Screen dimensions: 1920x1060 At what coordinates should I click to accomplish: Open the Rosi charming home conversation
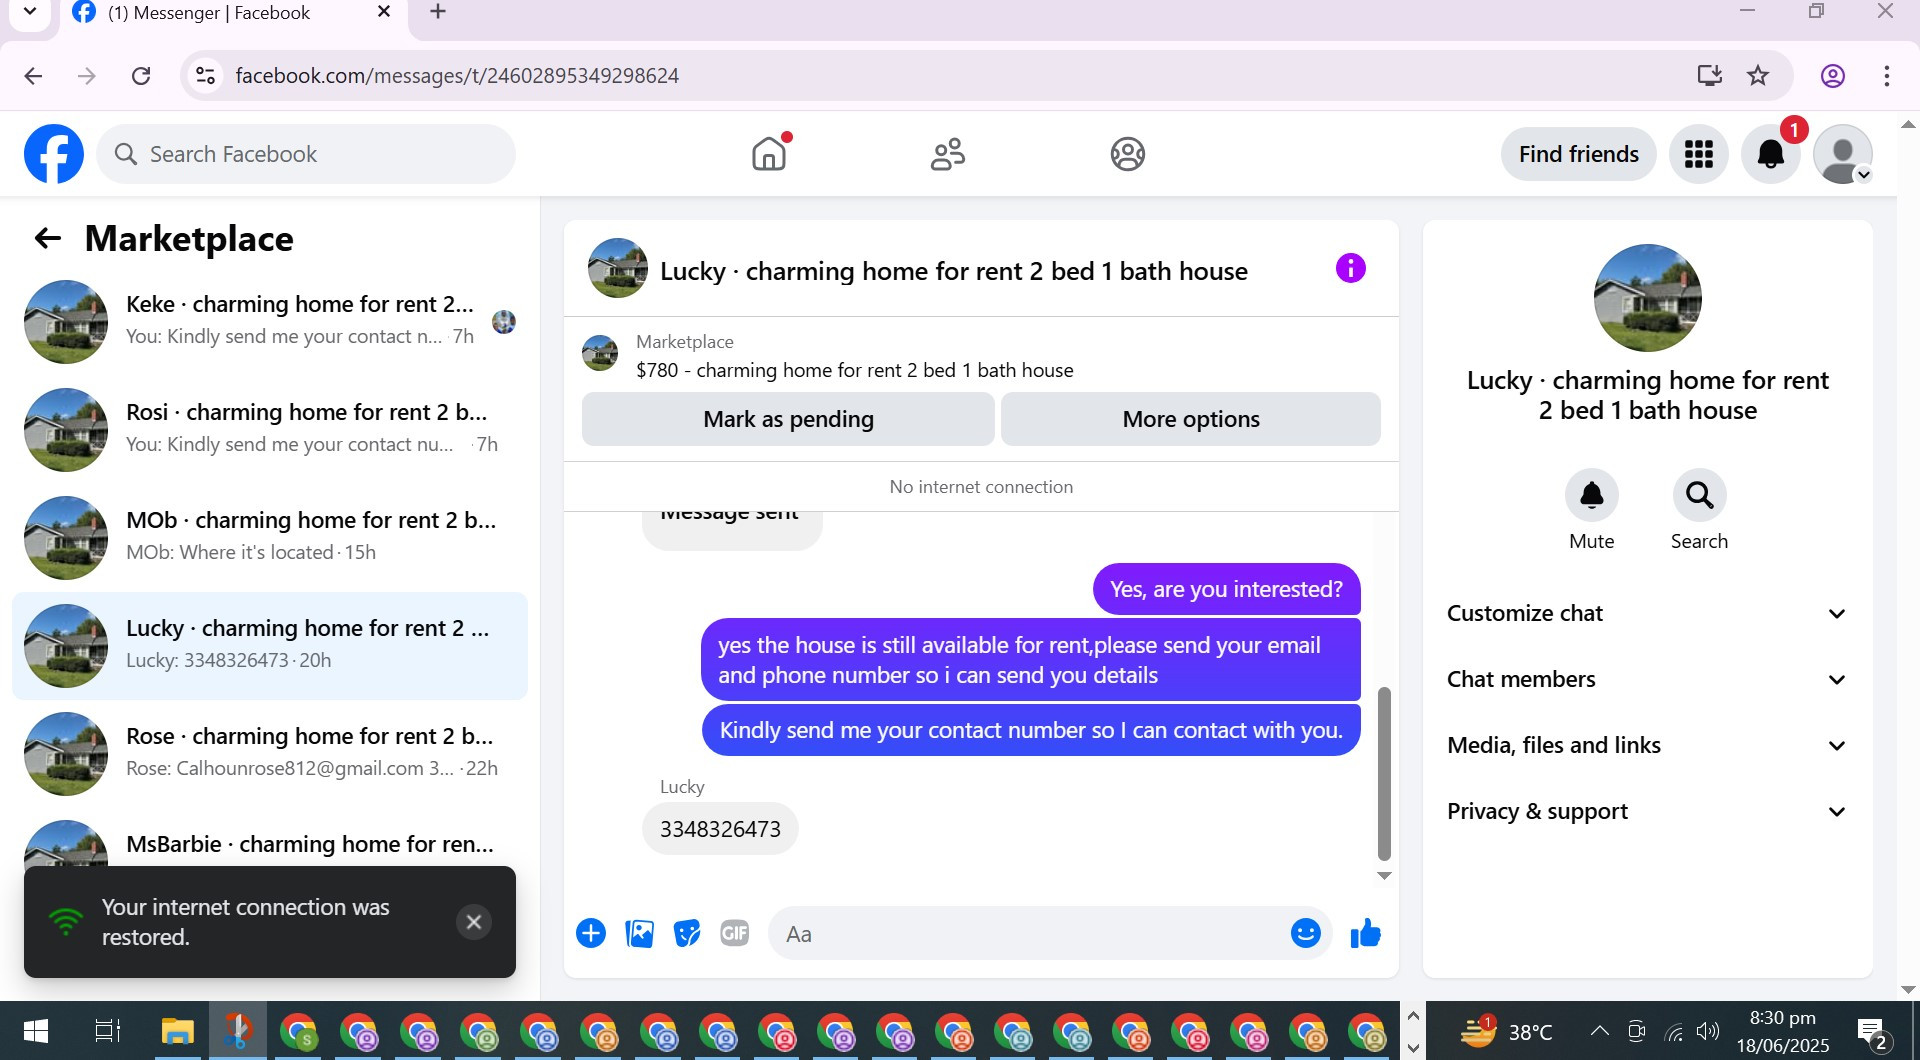pyautogui.click(x=270, y=430)
